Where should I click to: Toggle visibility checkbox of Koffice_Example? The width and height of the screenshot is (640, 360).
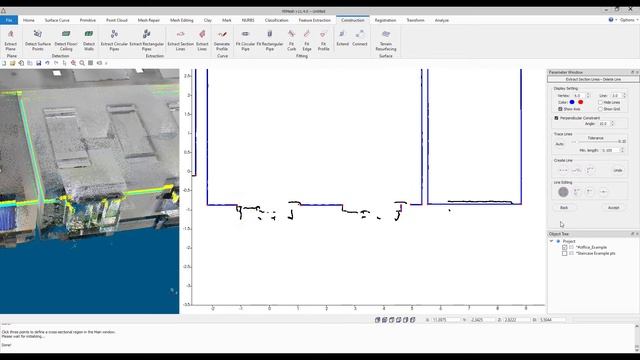[x=564, y=247]
